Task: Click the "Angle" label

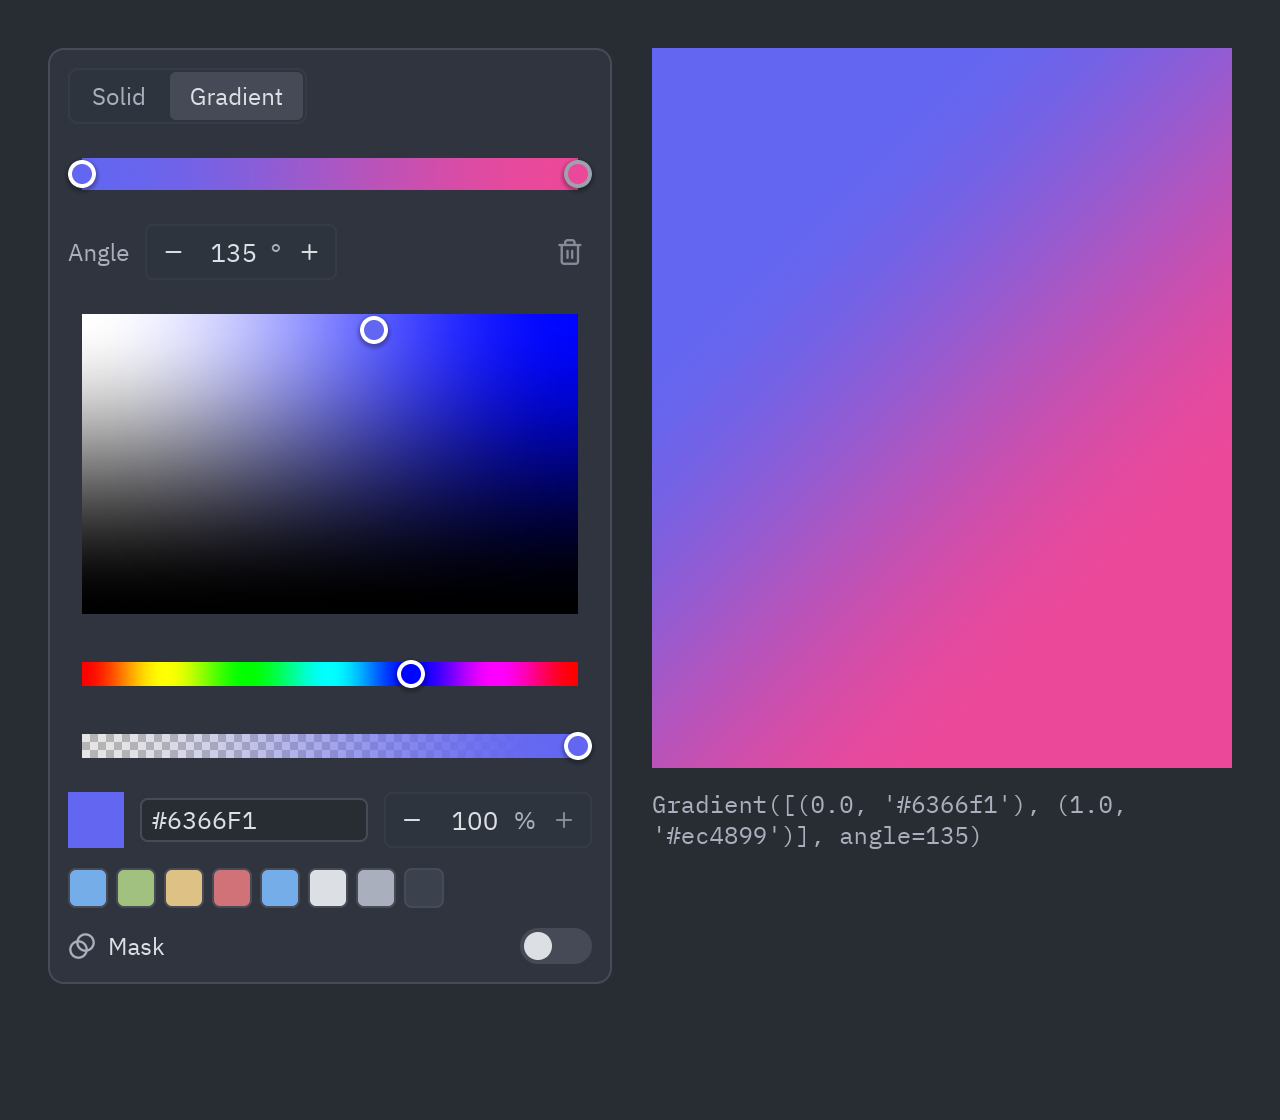Action: [x=98, y=253]
